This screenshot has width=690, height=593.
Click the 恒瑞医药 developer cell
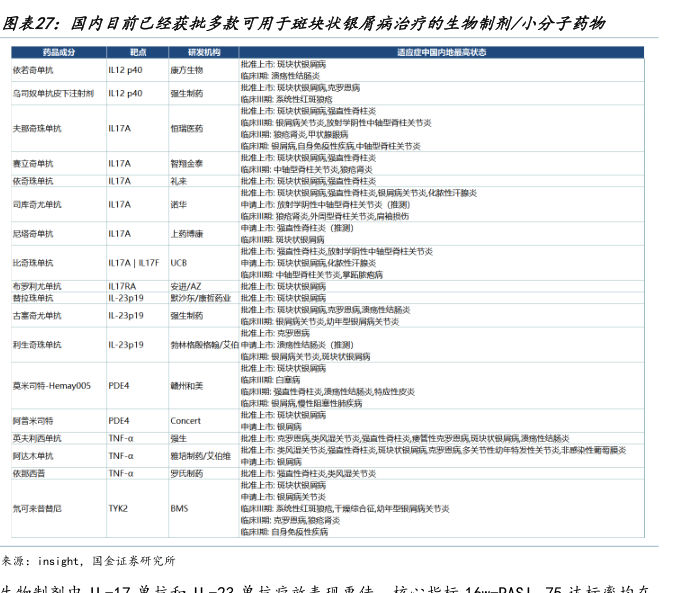coord(186,129)
